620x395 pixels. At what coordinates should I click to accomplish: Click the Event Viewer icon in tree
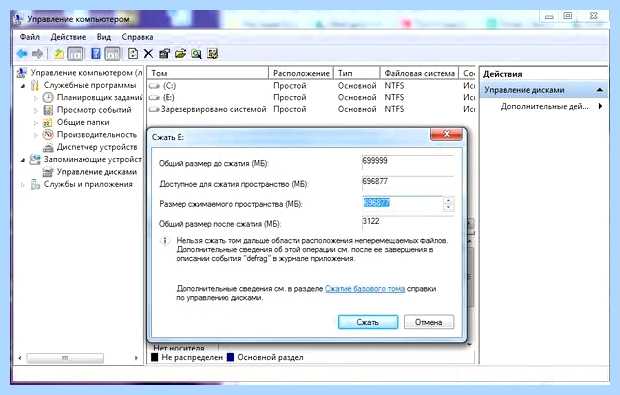point(48,110)
